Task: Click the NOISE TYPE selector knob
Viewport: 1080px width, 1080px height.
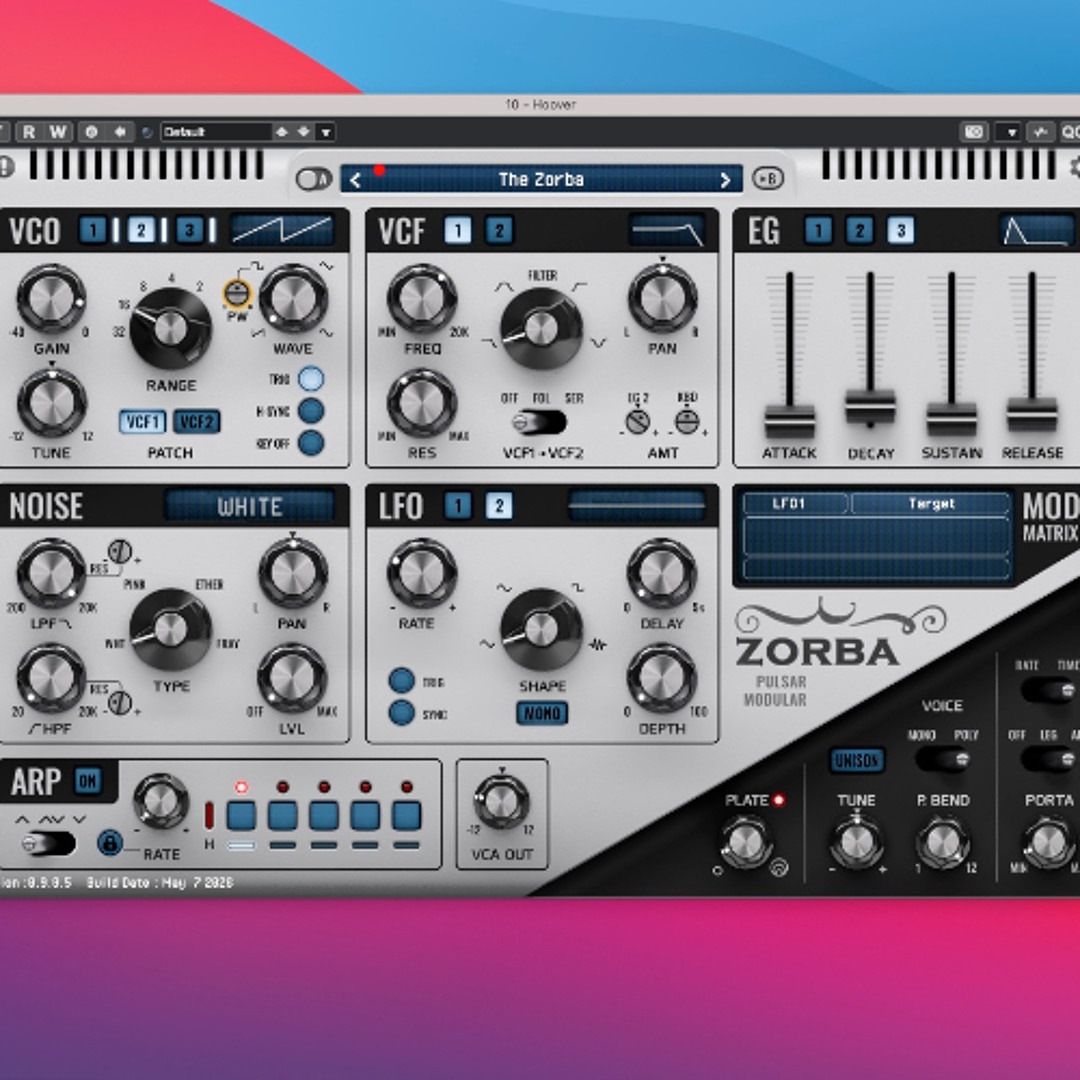Action: tap(170, 629)
